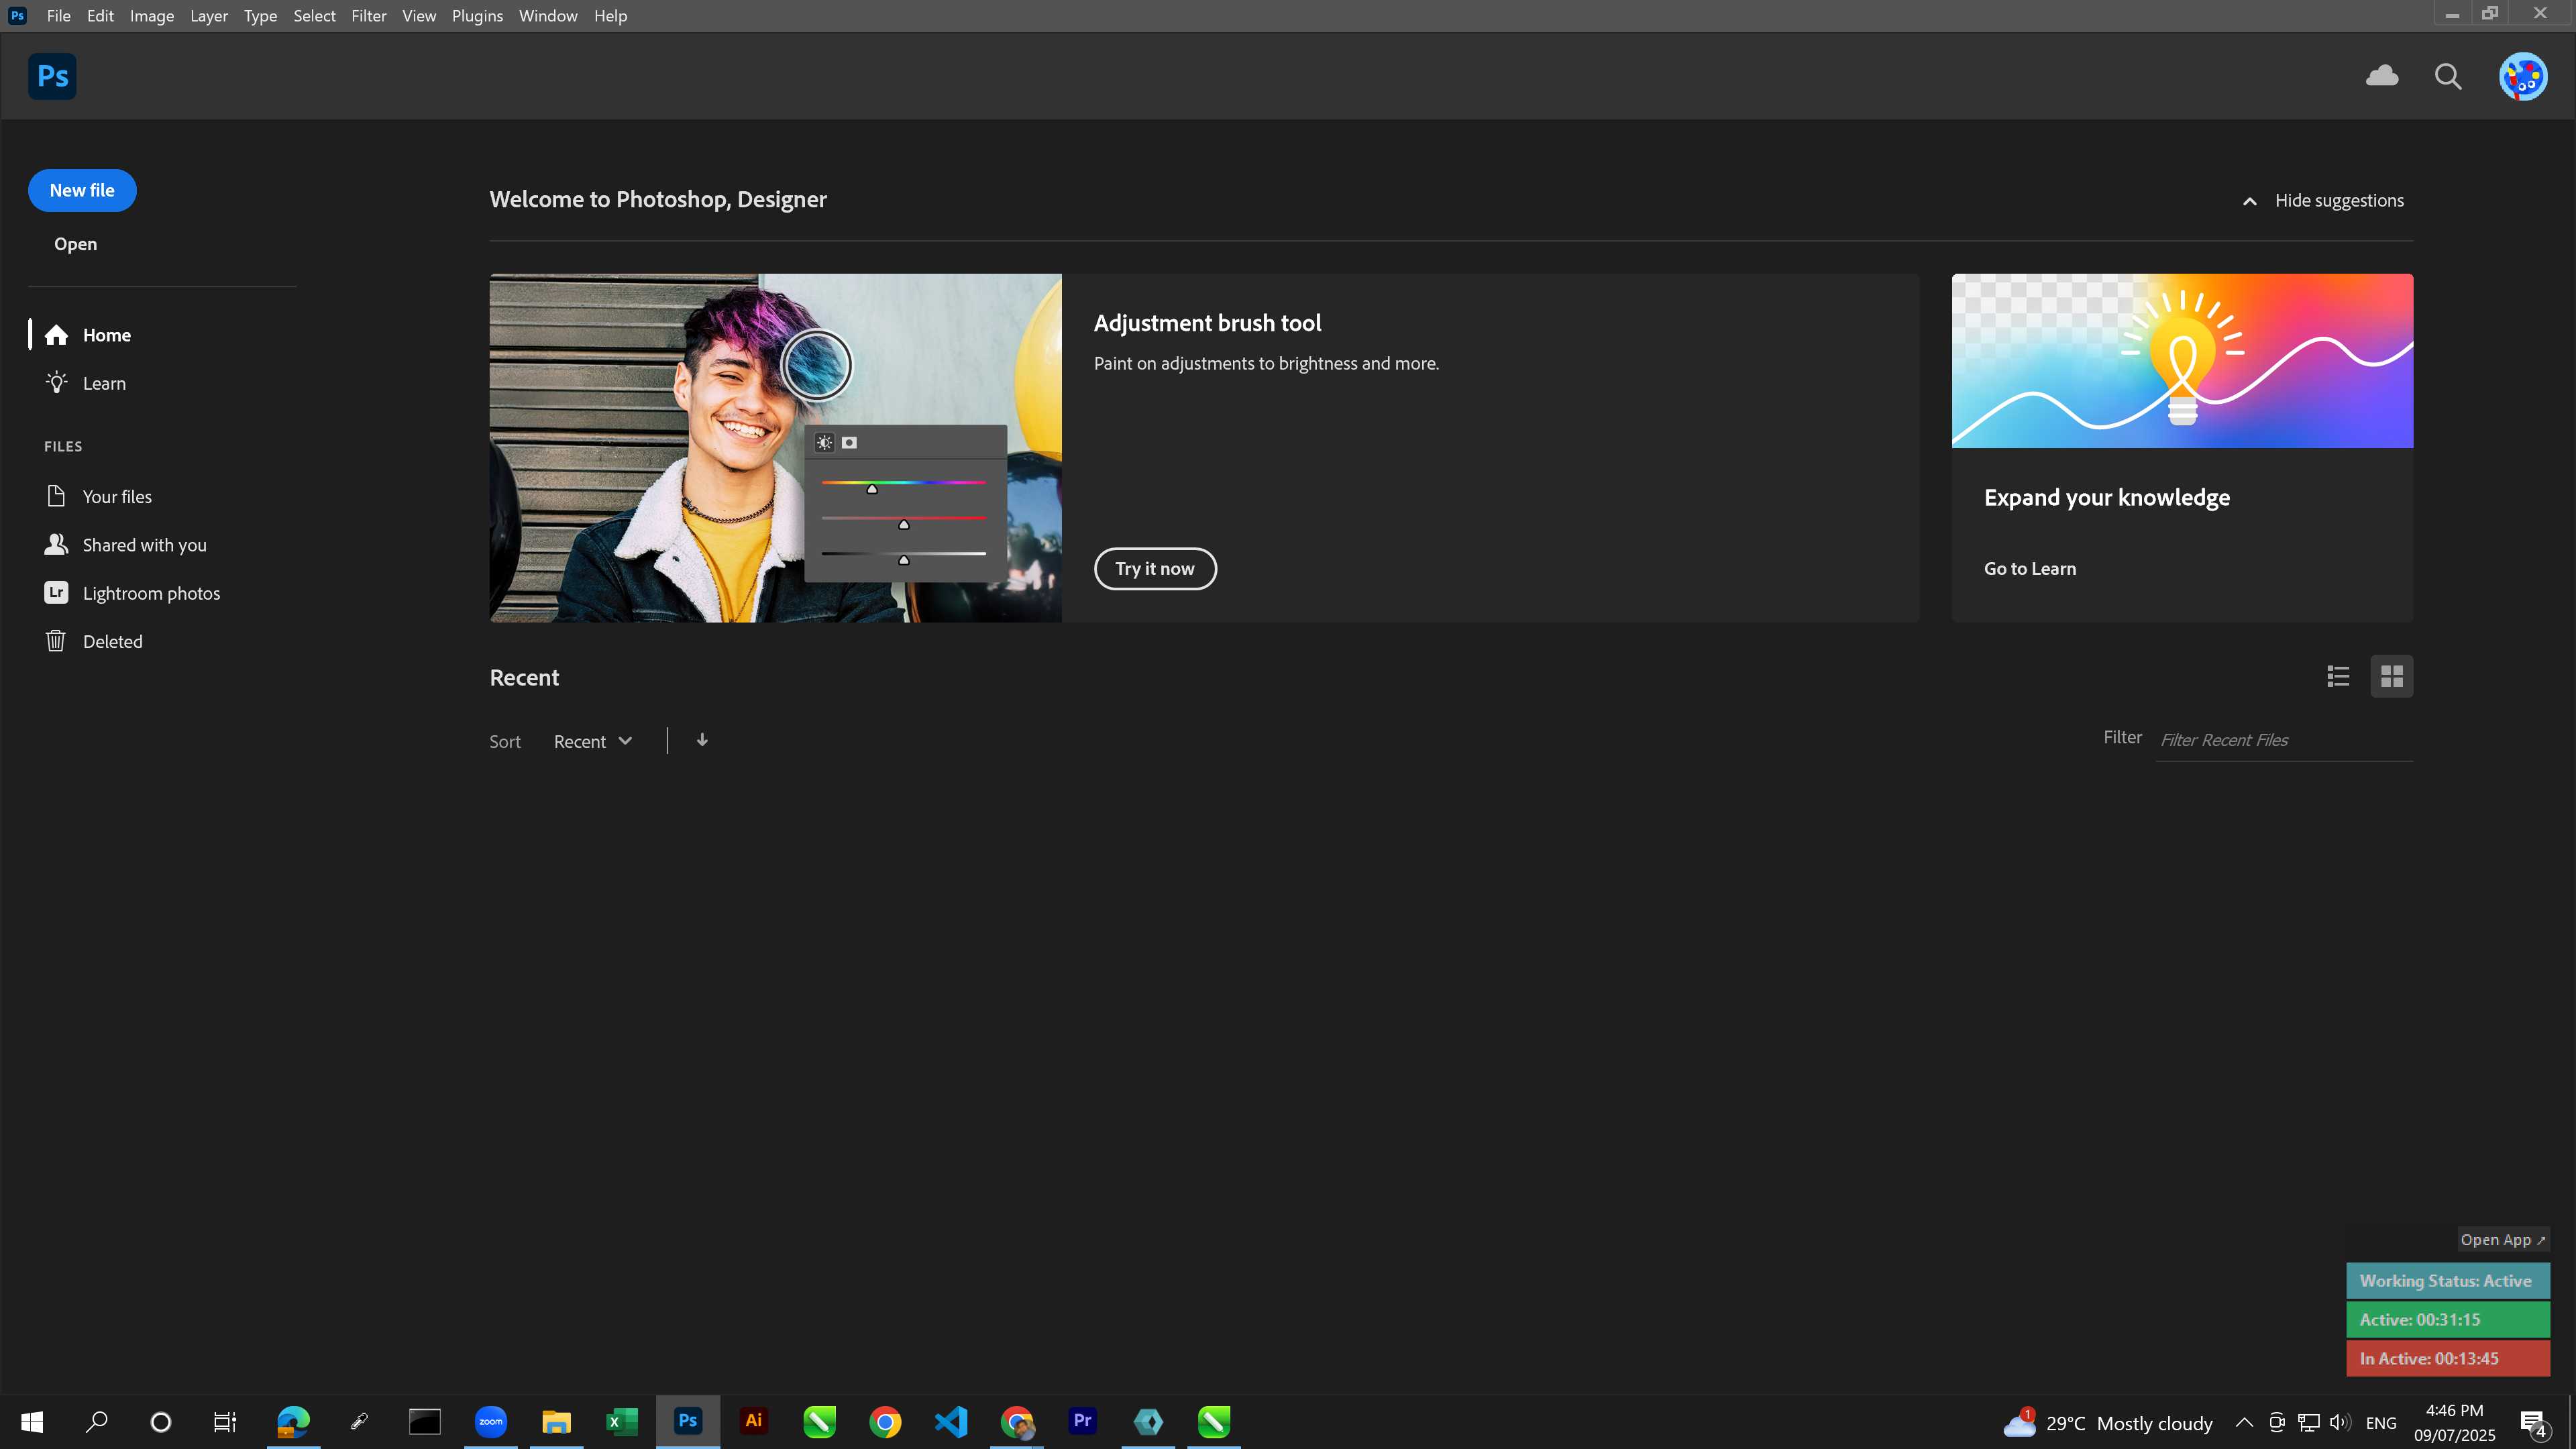Click the Filter Recent Files input field
2576x1449 pixels.
coord(2284,740)
